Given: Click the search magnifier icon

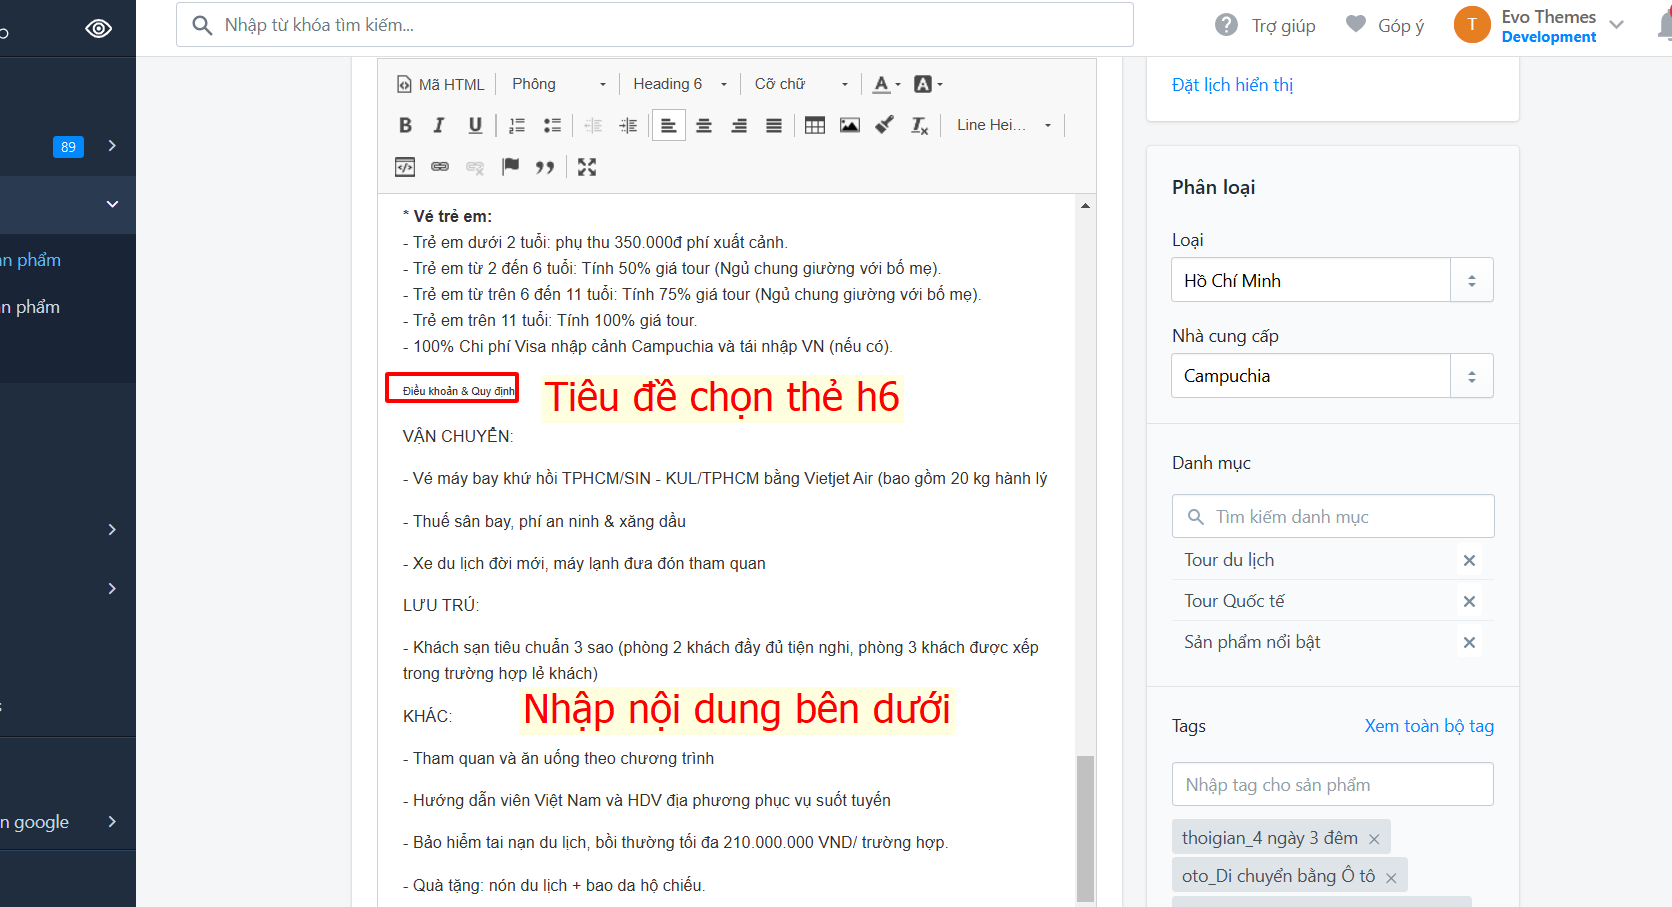Looking at the screenshot, I should tap(202, 25).
